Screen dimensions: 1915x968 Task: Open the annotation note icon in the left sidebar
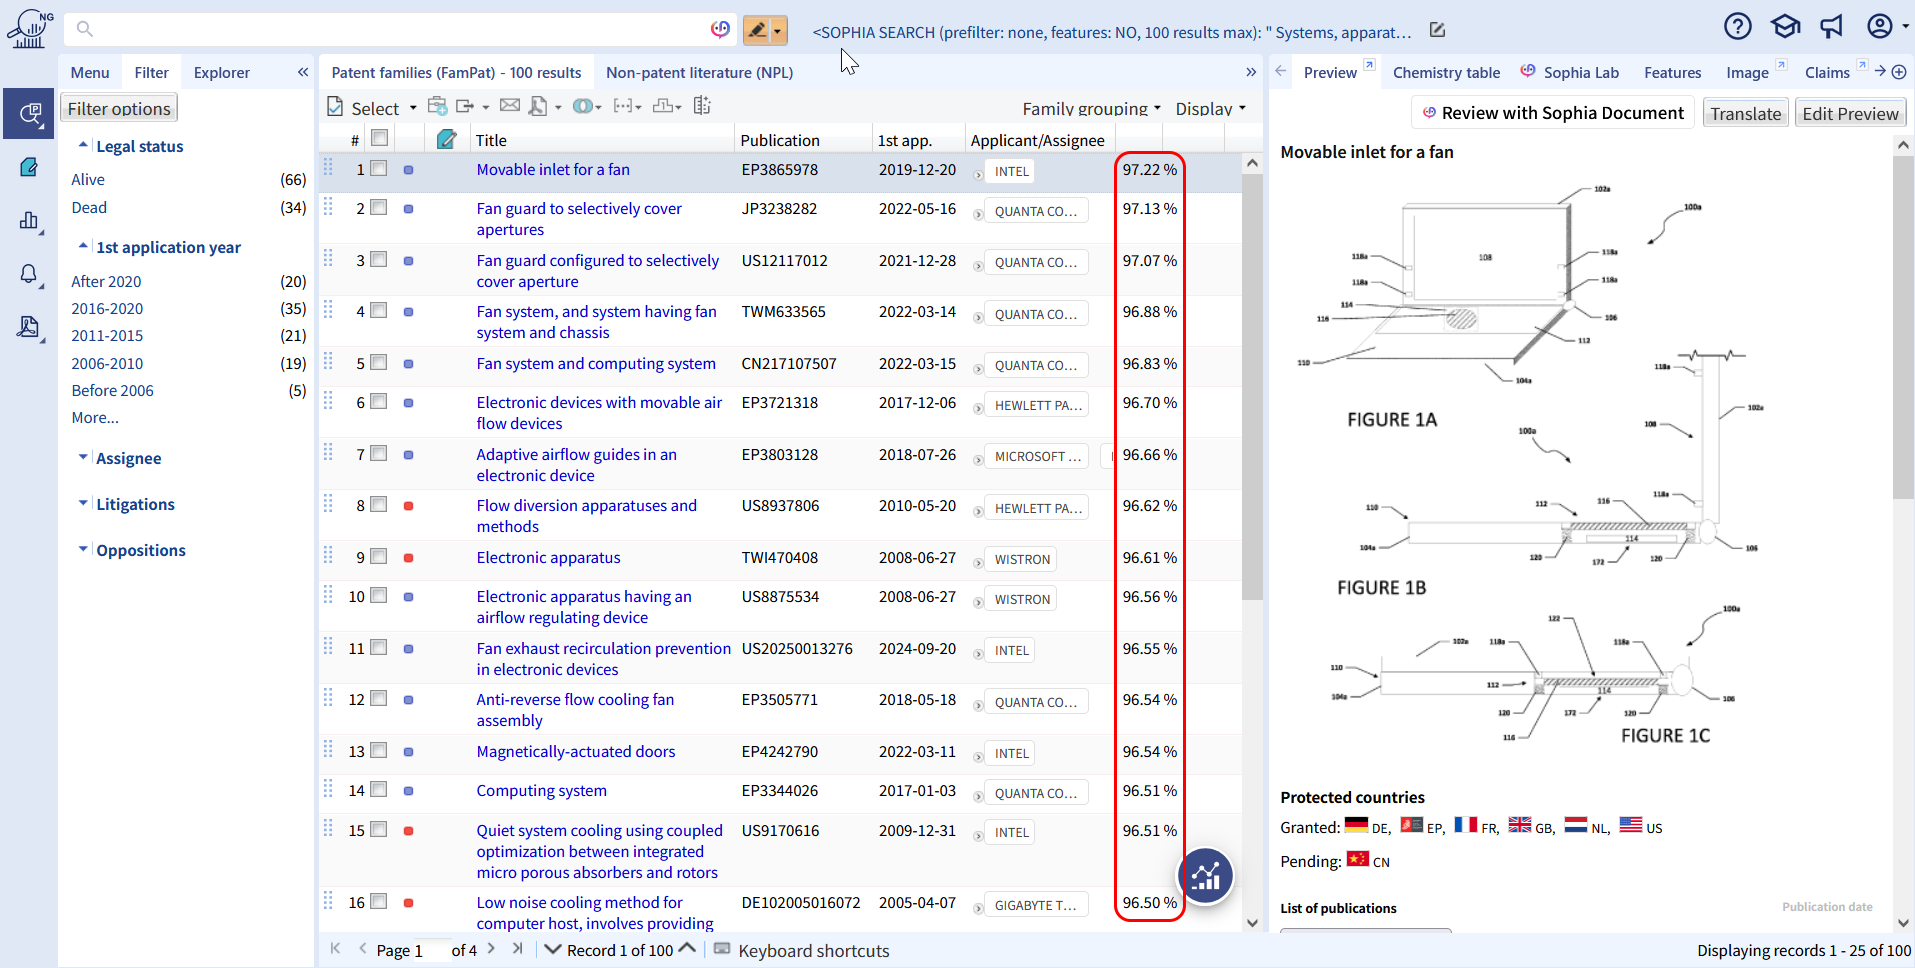click(29, 167)
